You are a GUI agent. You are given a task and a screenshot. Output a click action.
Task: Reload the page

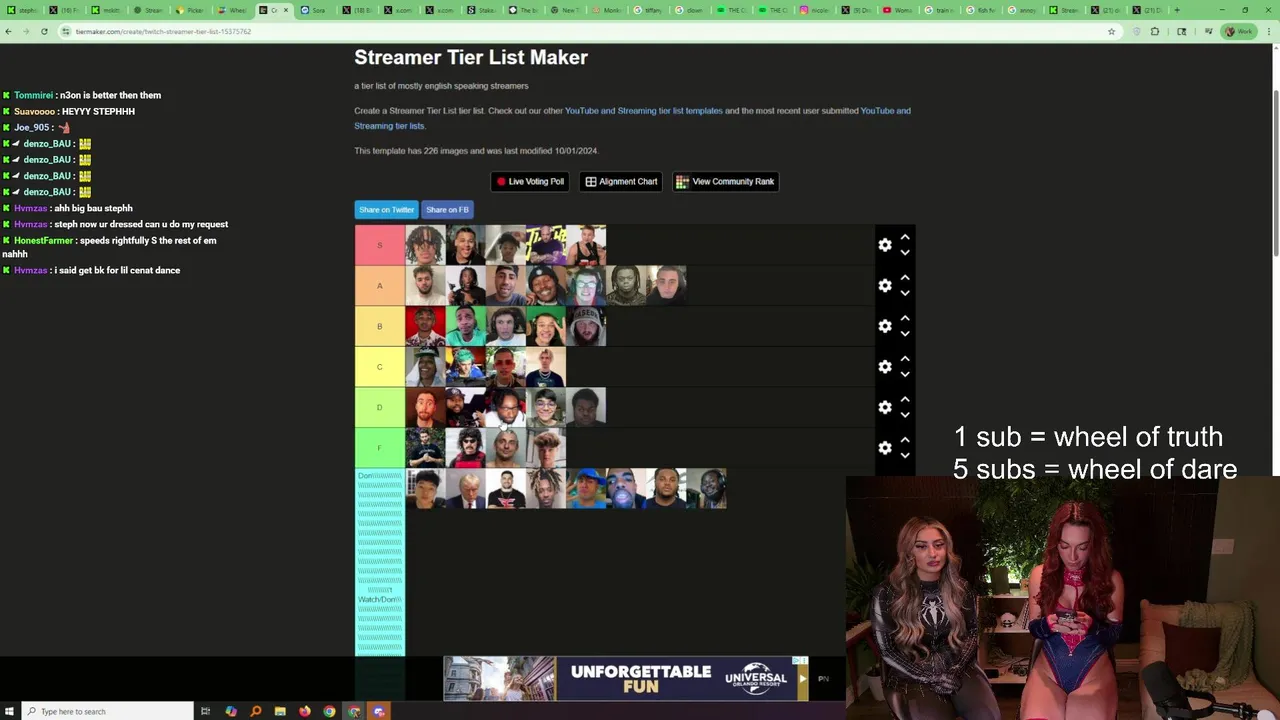click(44, 31)
